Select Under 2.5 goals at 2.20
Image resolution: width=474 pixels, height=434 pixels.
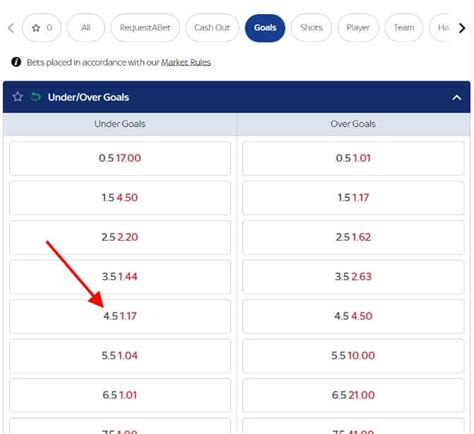[120, 237]
